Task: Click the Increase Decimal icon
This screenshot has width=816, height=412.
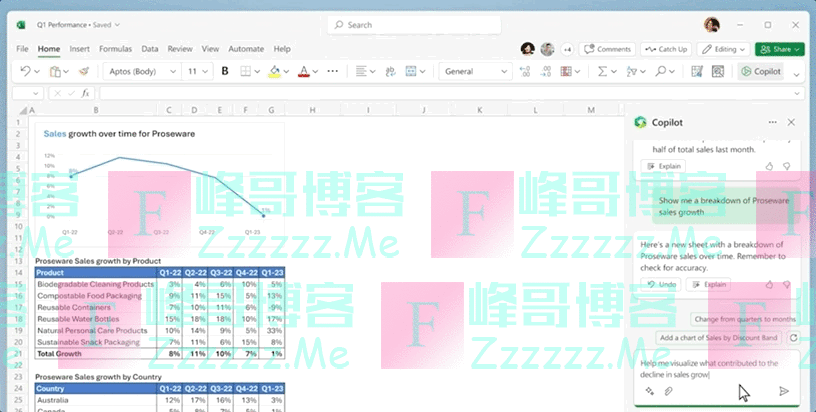Action: 525,71
